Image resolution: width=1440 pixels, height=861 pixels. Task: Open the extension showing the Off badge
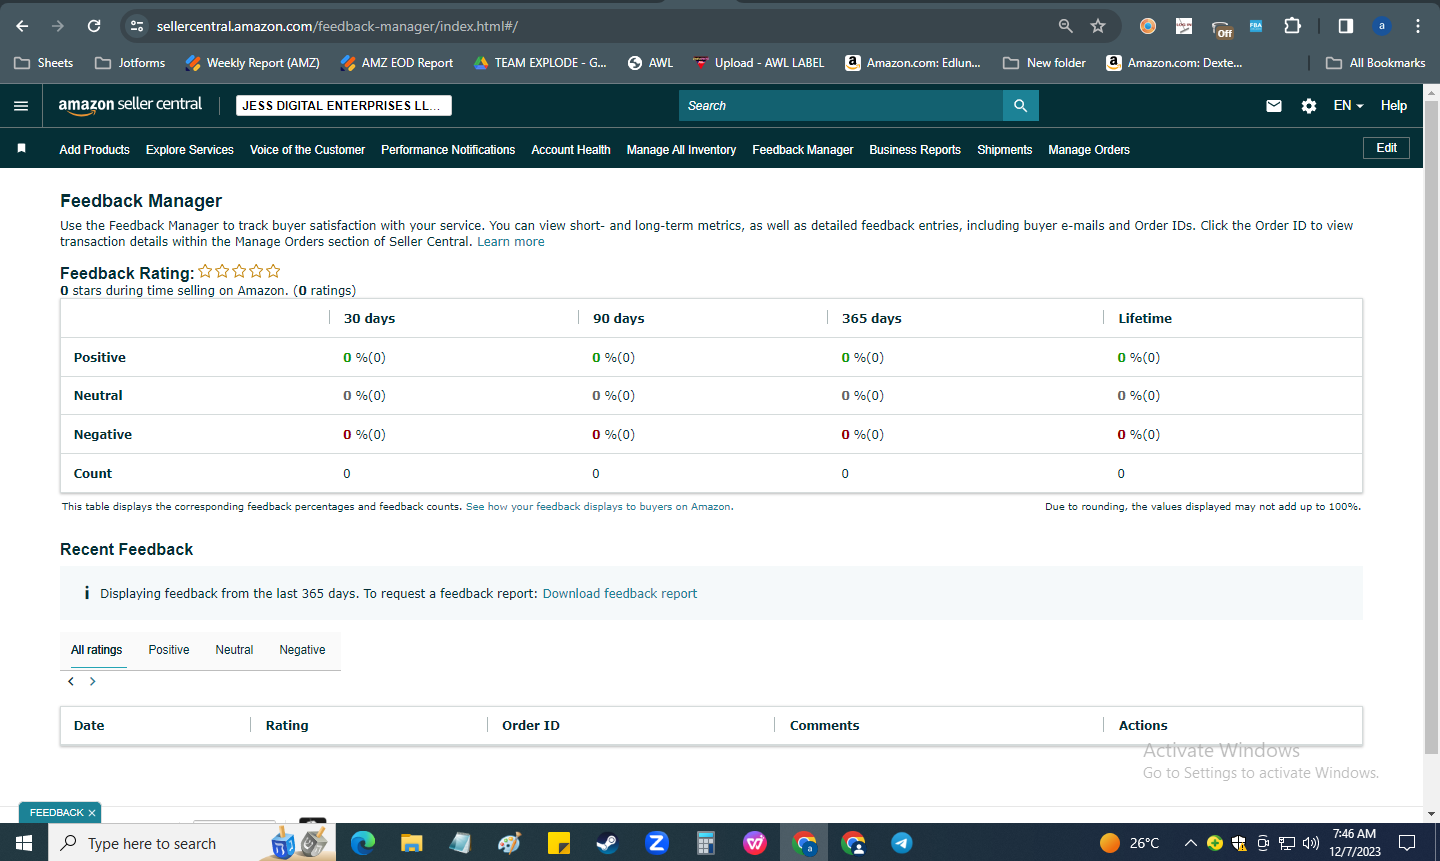click(1221, 27)
